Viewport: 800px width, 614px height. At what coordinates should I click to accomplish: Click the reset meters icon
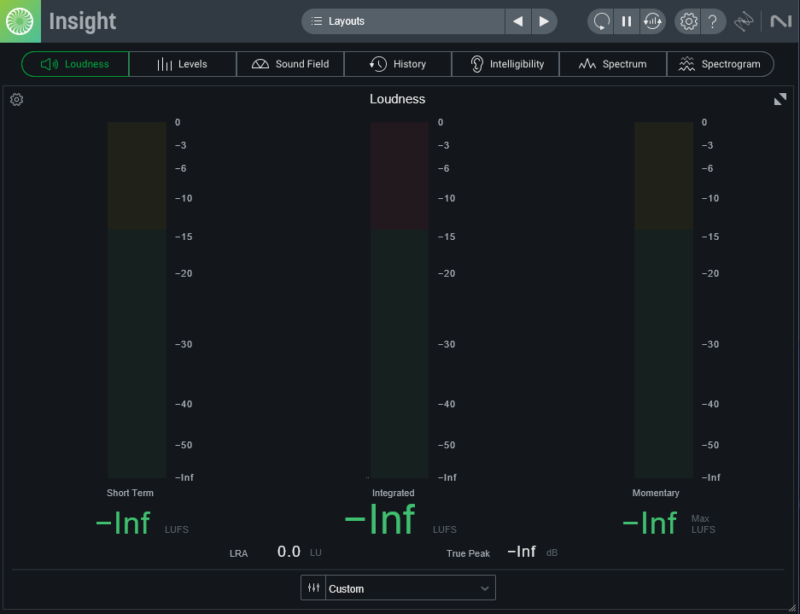pyautogui.click(x=601, y=21)
